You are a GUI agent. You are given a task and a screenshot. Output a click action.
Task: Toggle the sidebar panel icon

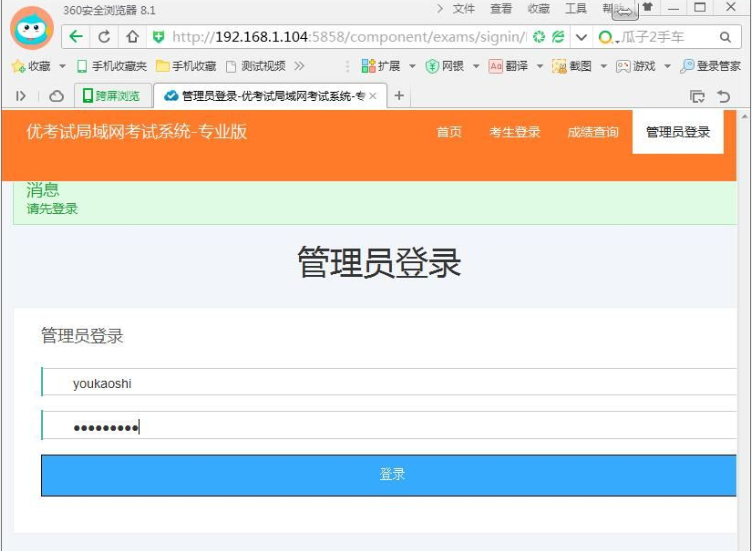click(x=21, y=96)
